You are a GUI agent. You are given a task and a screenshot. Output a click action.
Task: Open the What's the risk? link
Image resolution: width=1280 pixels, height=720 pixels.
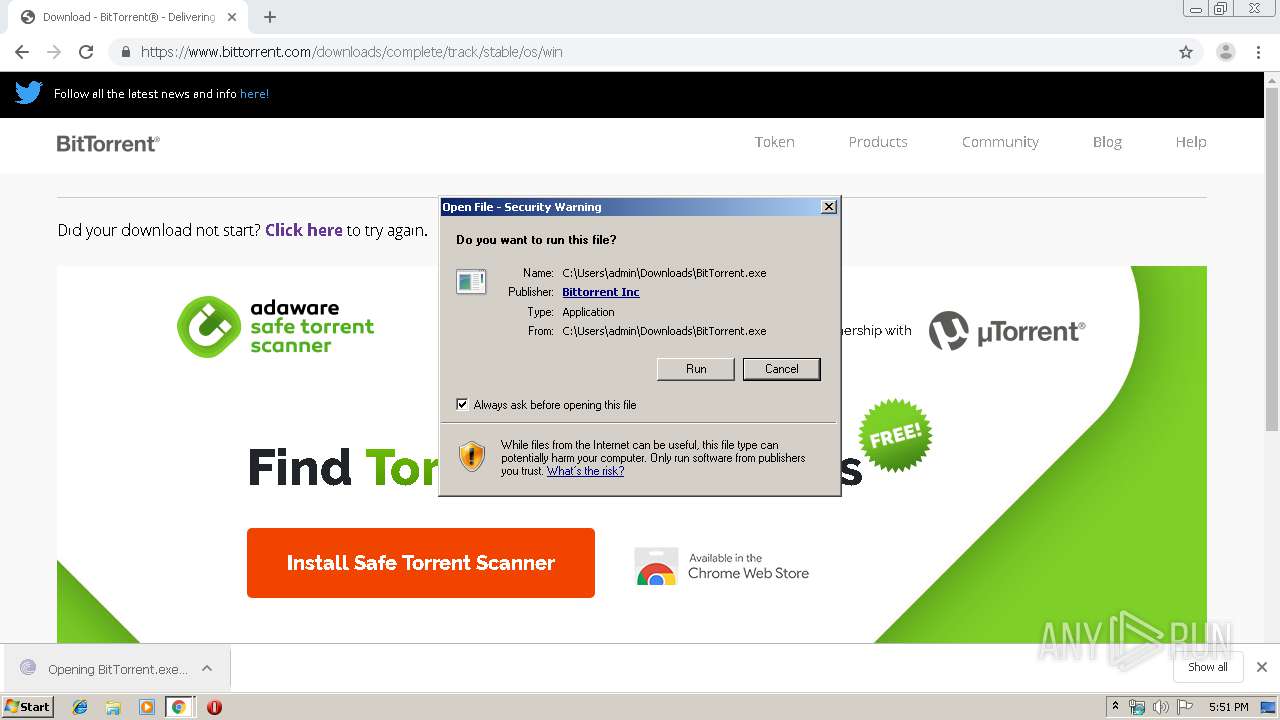pos(585,471)
